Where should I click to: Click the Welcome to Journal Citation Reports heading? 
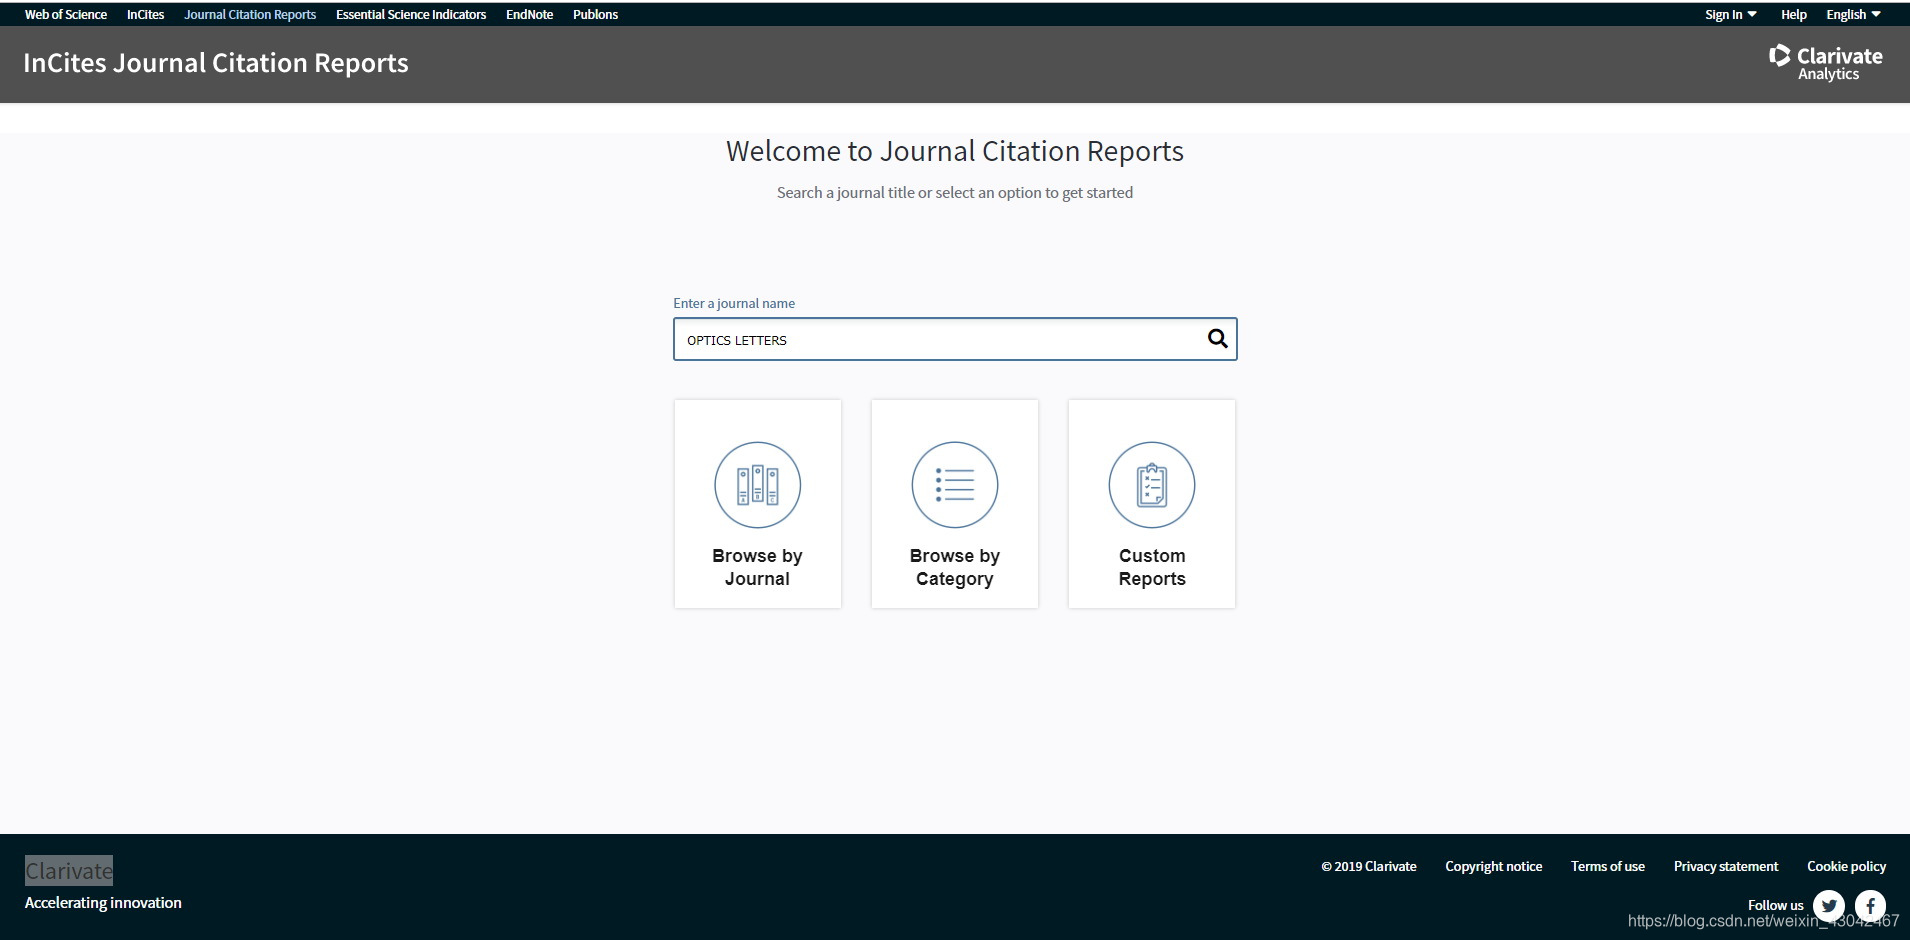955,151
